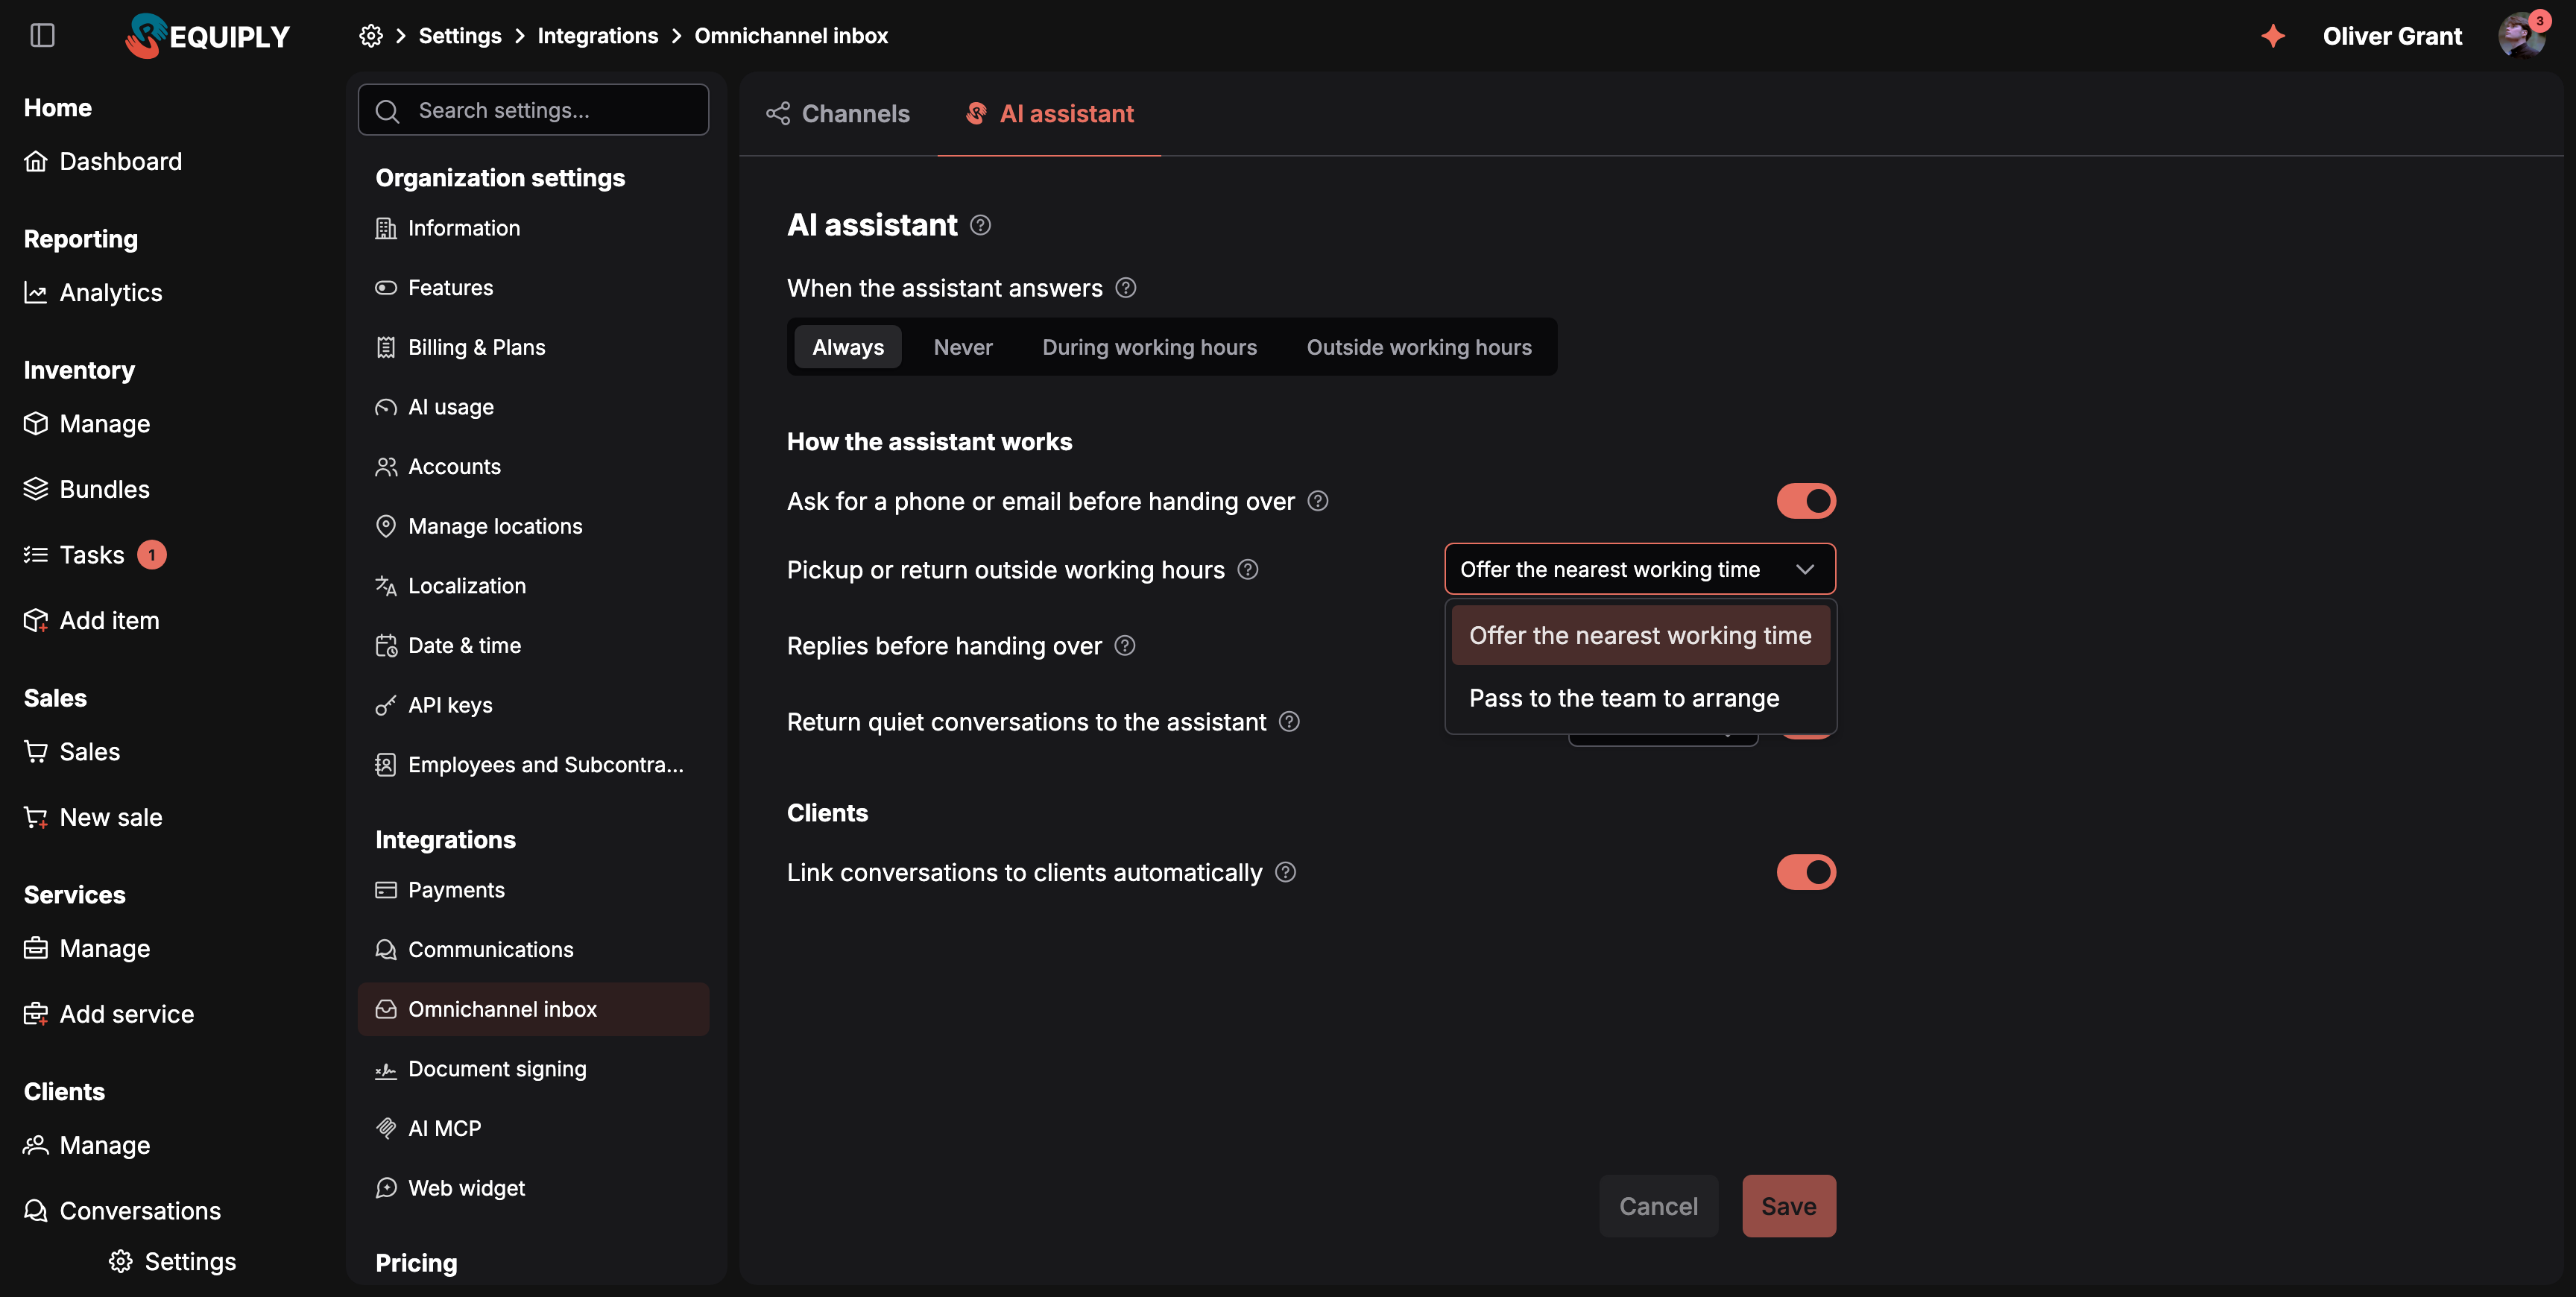Image resolution: width=2576 pixels, height=1297 pixels.
Task: Open Bundles in the Inventory section
Action: pyautogui.click(x=87, y=489)
